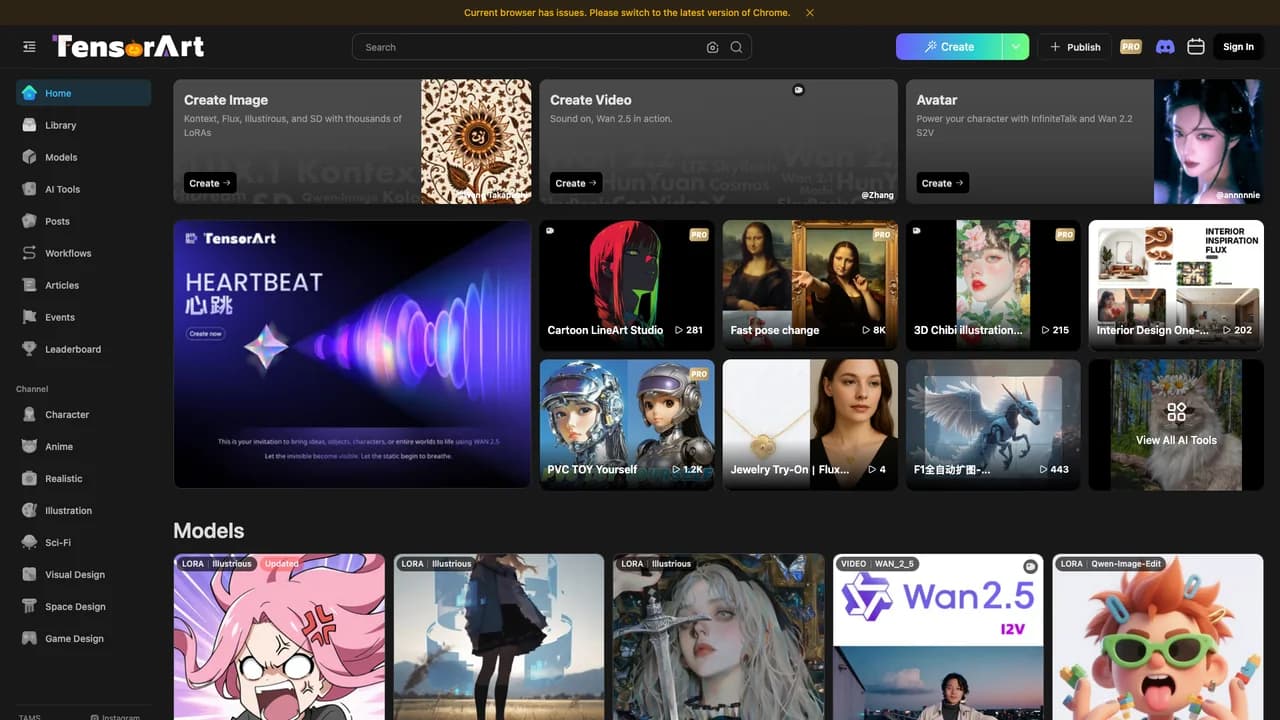Go to Posts in the sidebar
Viewport: 1280px width, 720px height.
[x=83, y=221]
